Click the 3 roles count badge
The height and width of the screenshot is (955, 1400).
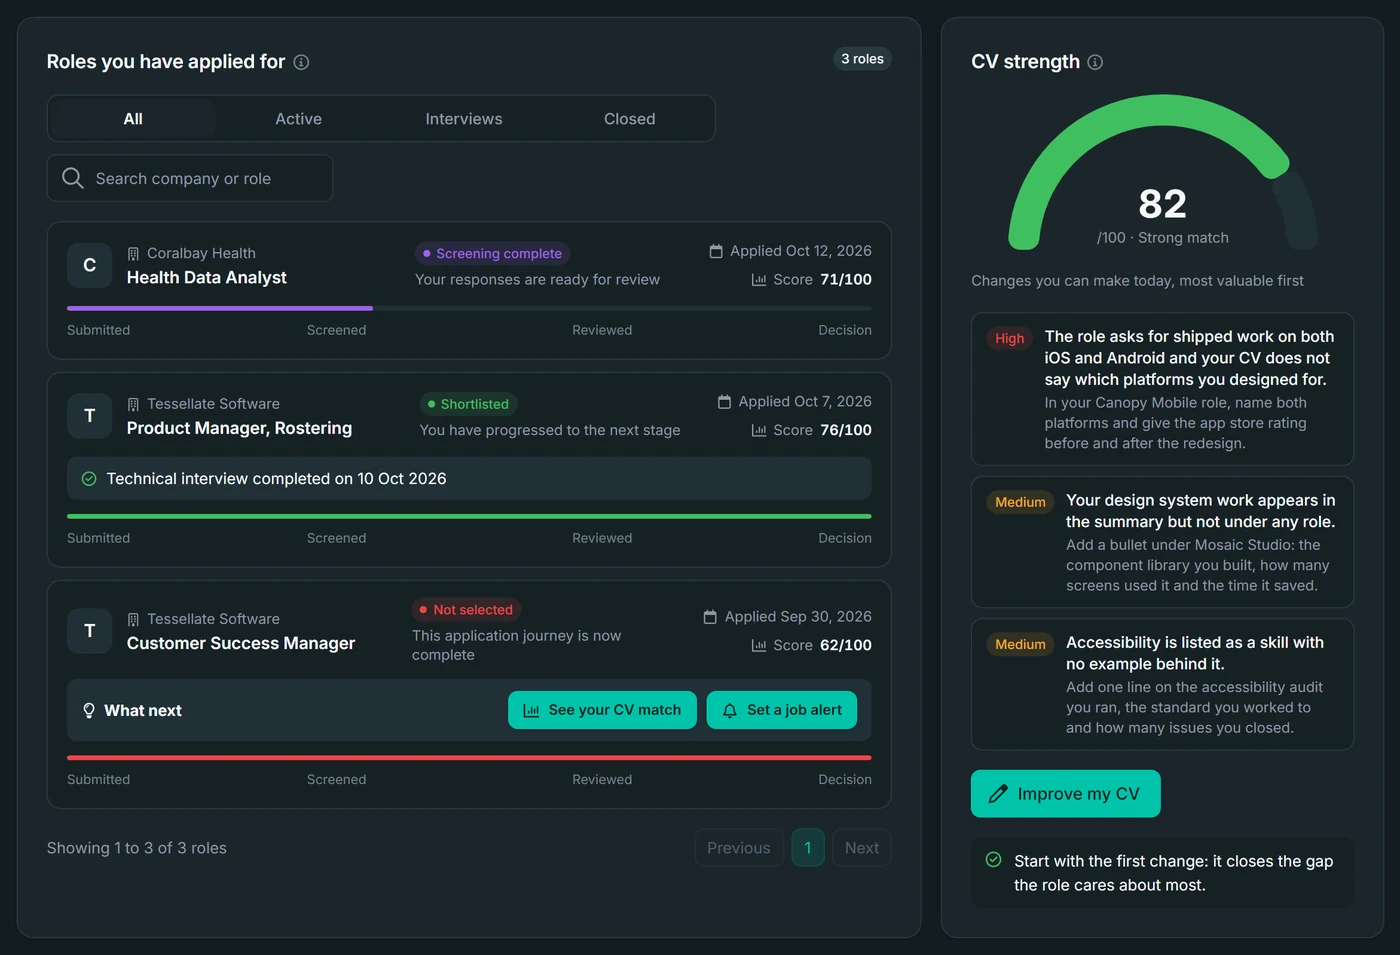862,59
